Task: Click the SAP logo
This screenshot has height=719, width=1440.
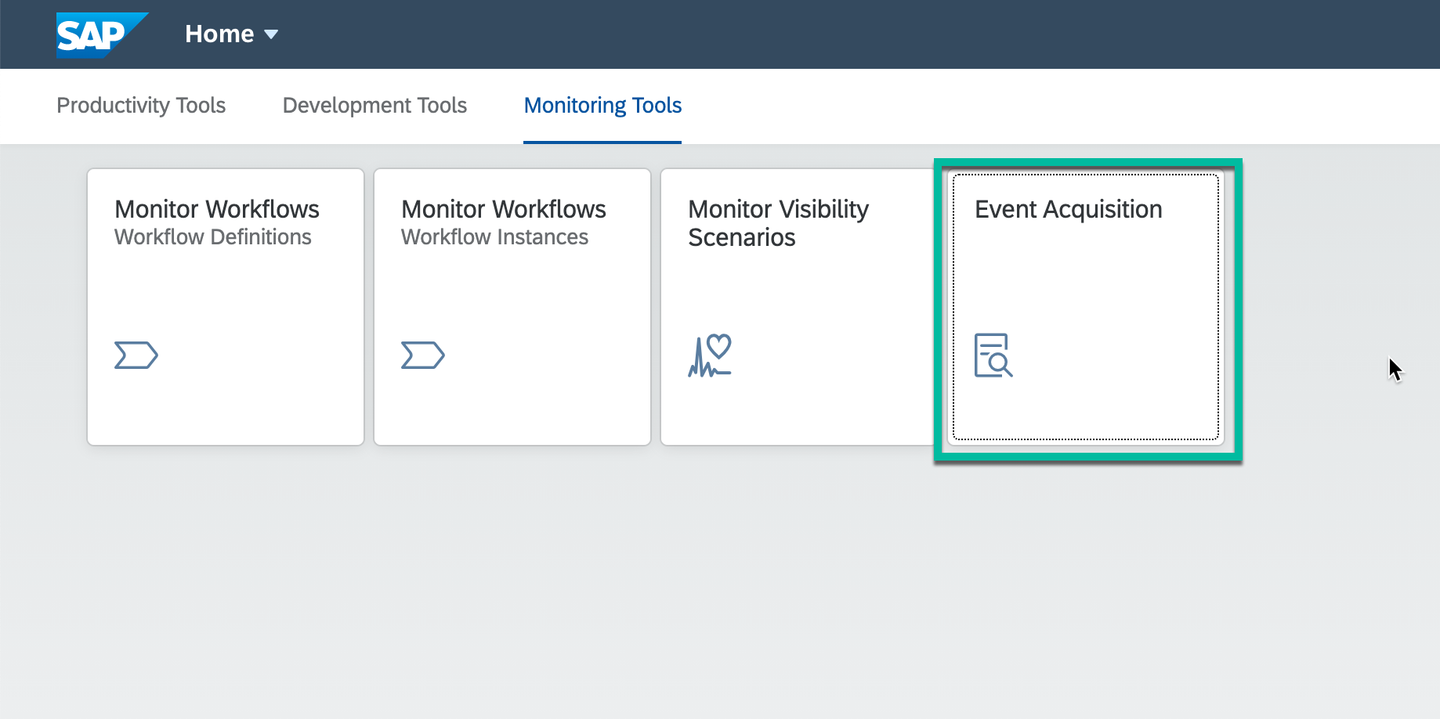Action: [102, 35]
